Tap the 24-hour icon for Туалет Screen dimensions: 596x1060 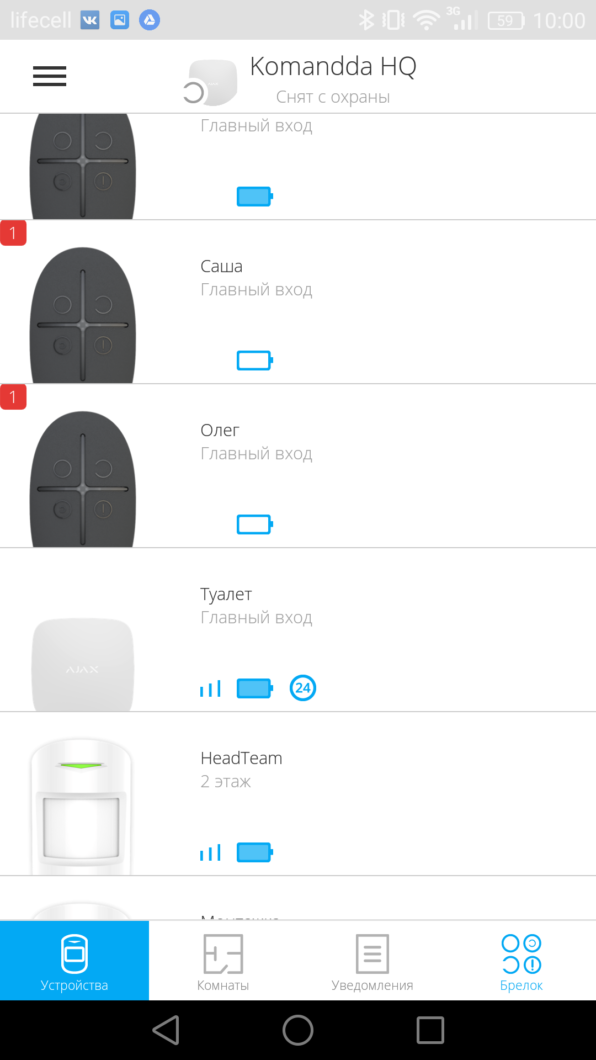pos(303,688)
